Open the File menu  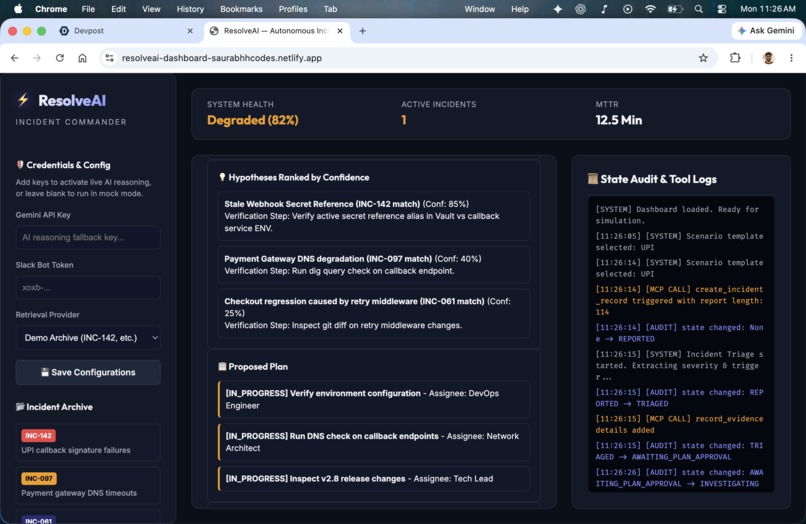click(x=88, y=9)
